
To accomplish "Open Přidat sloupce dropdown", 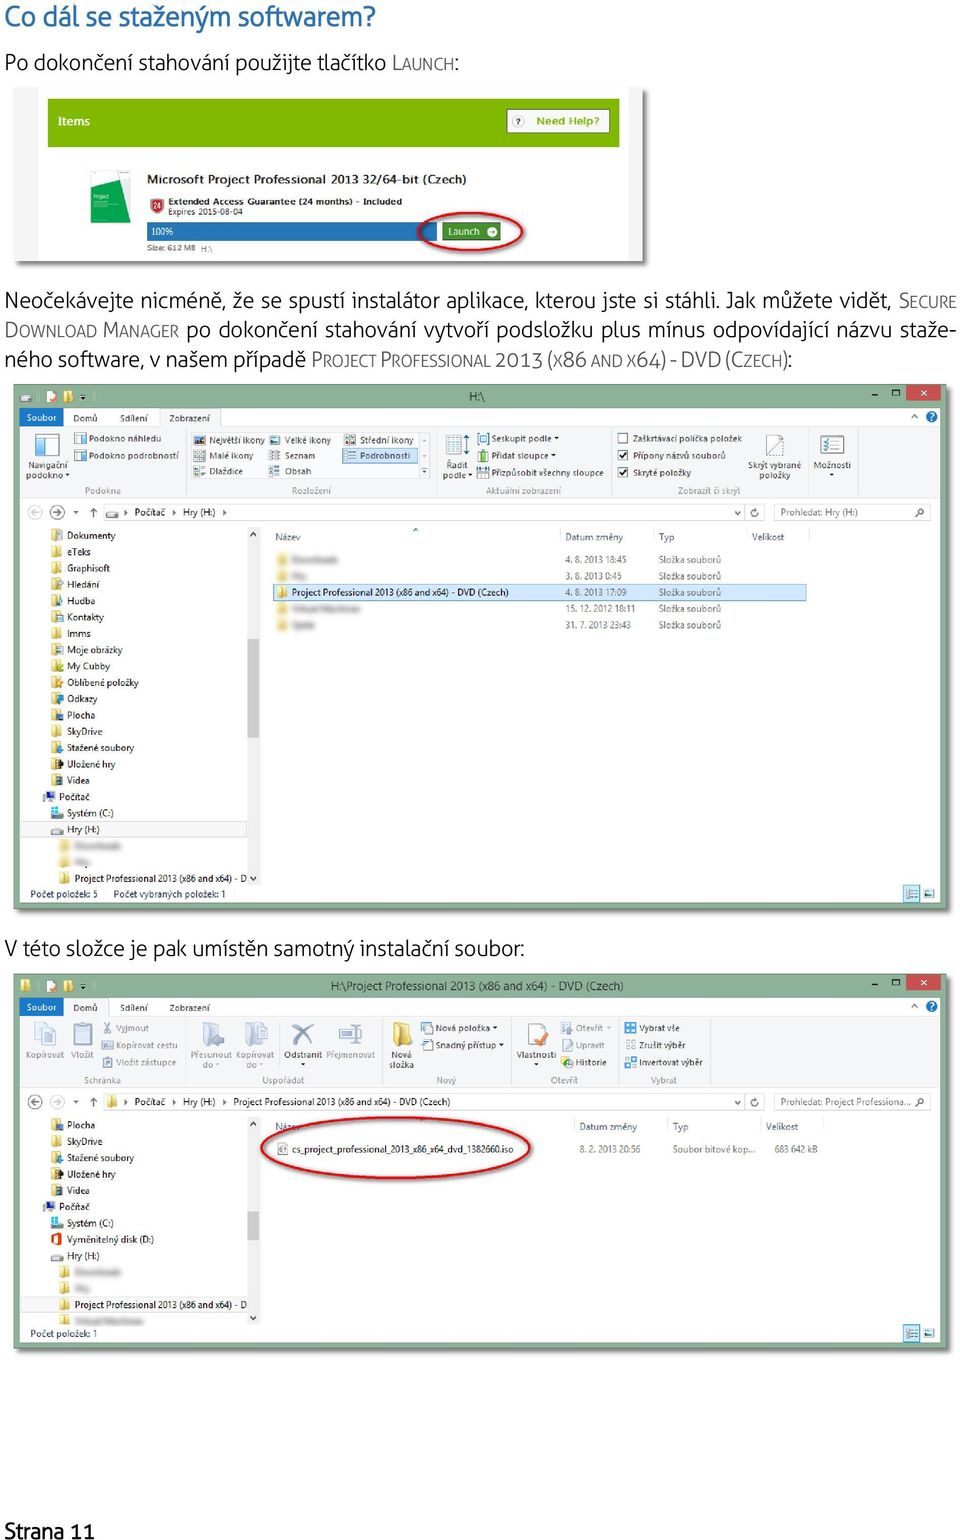I will pos(517,455).
